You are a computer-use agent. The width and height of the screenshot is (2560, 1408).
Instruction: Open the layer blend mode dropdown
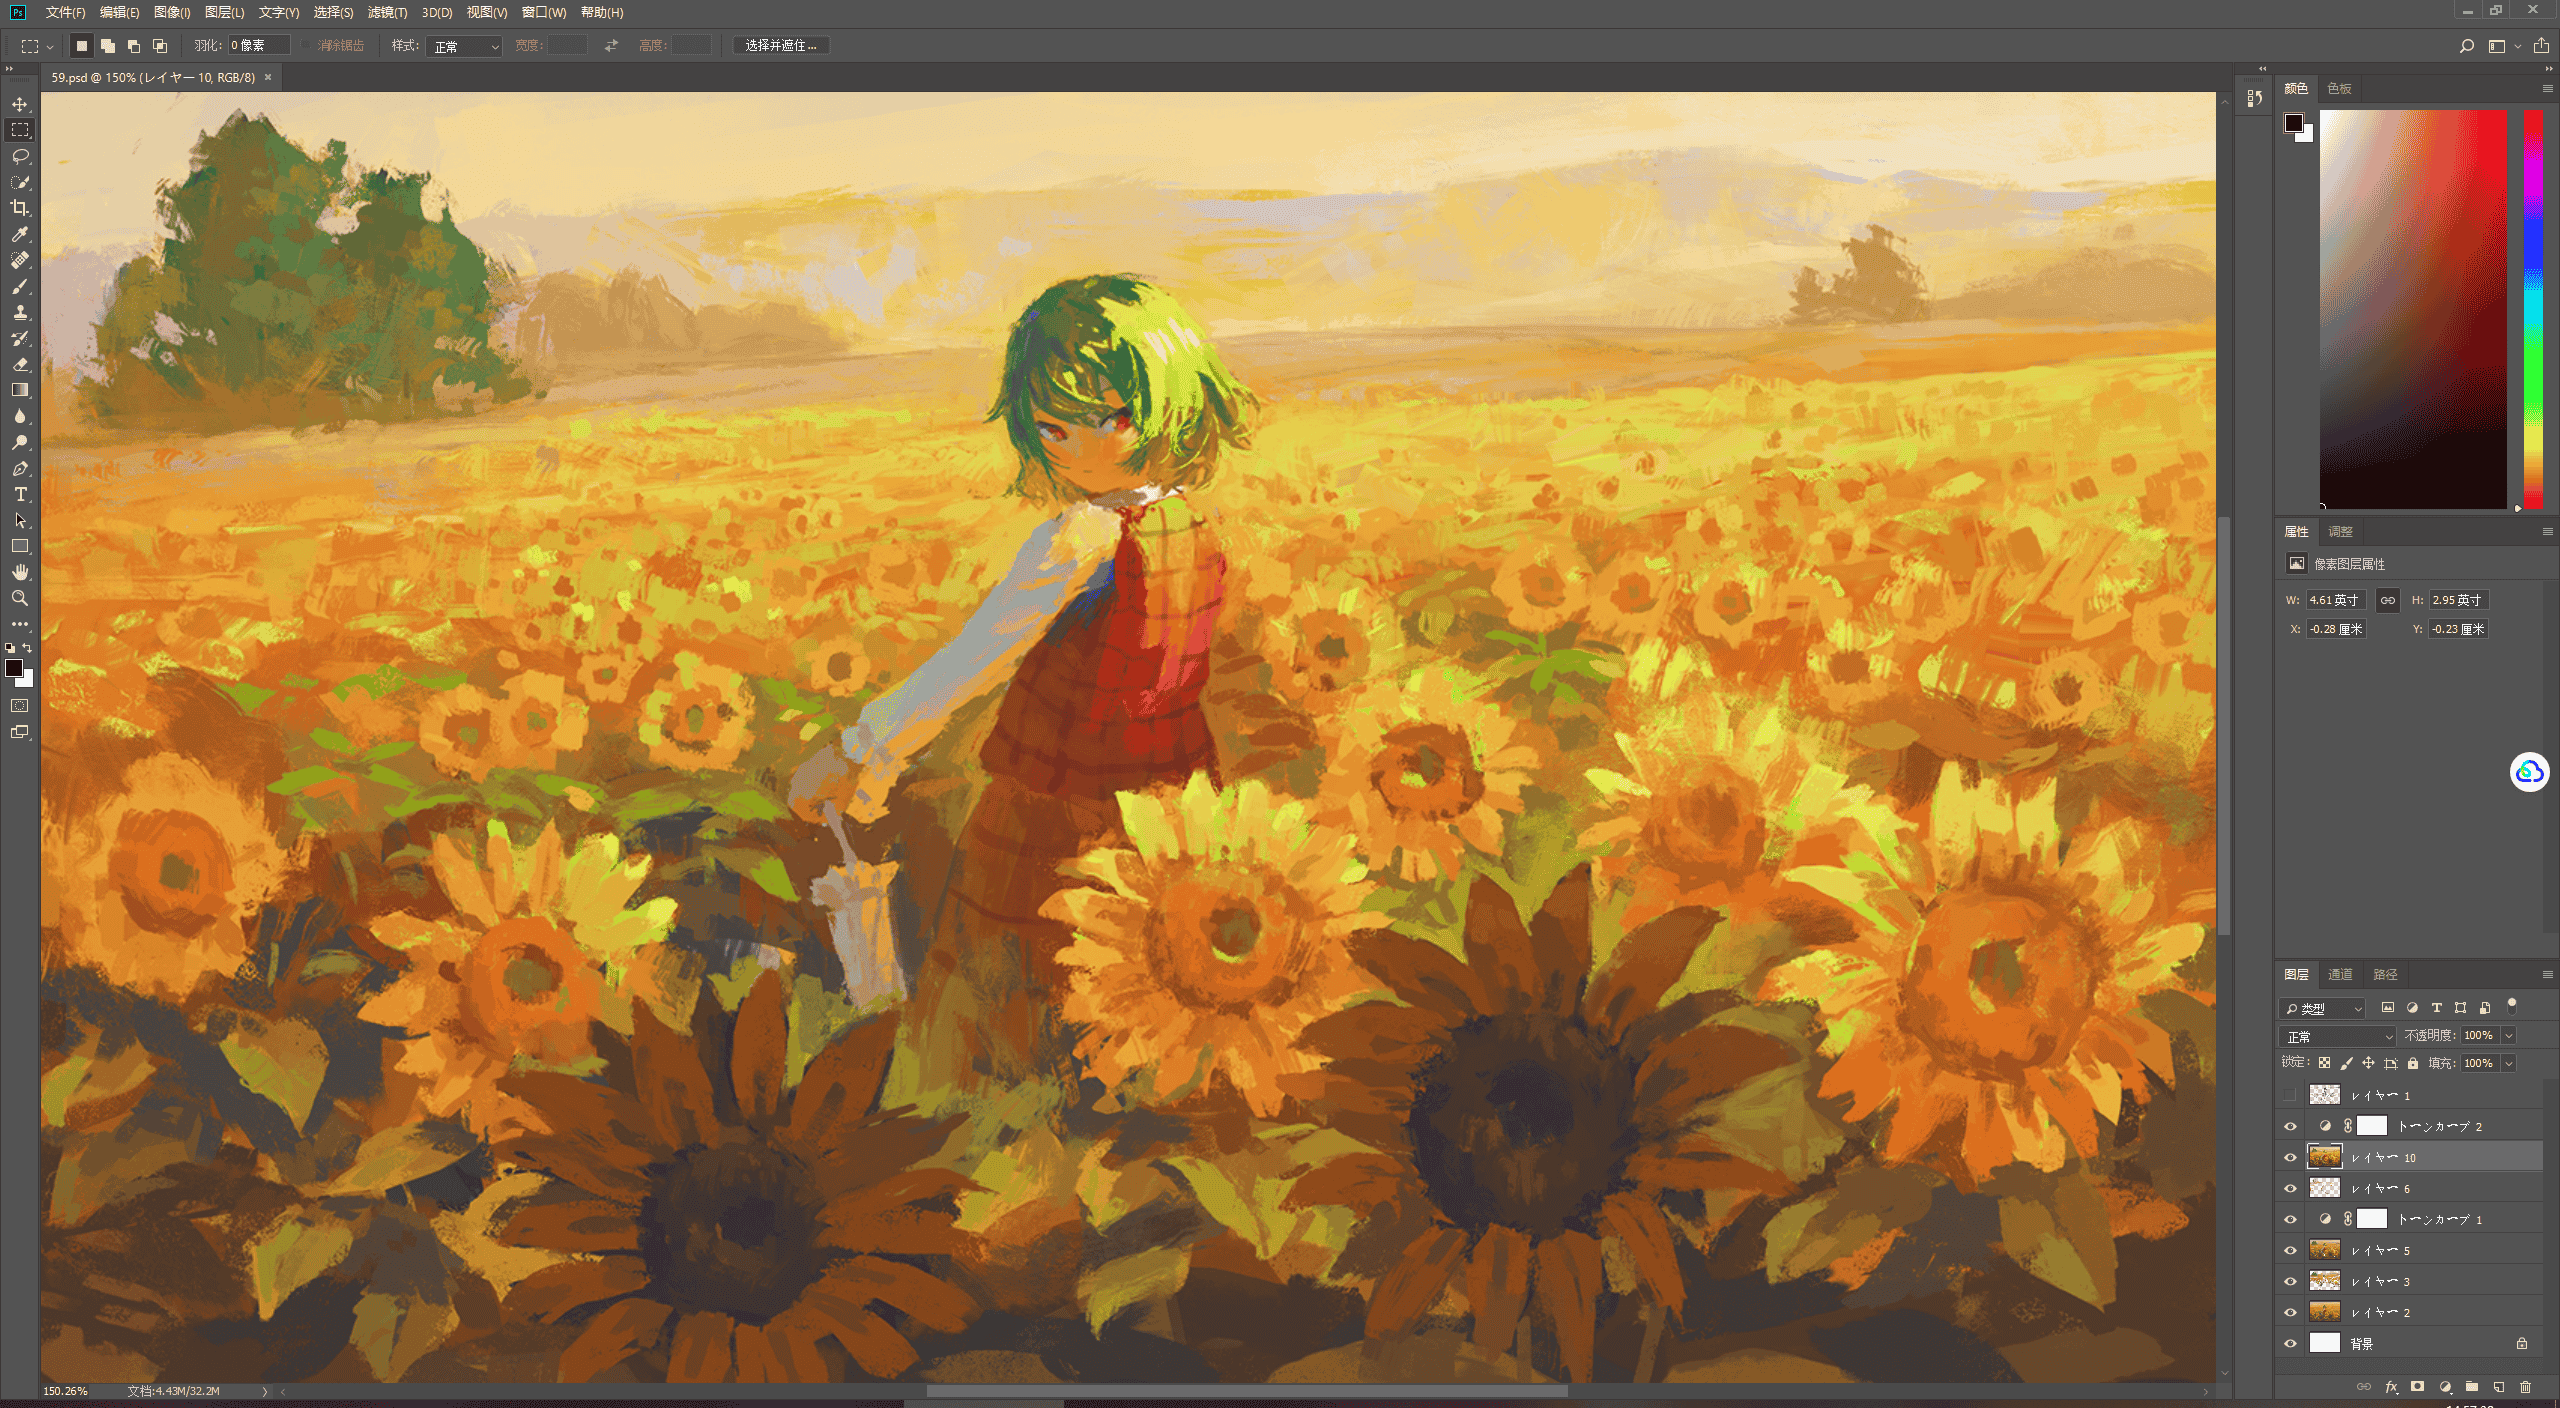[x=2338, y=1036]
